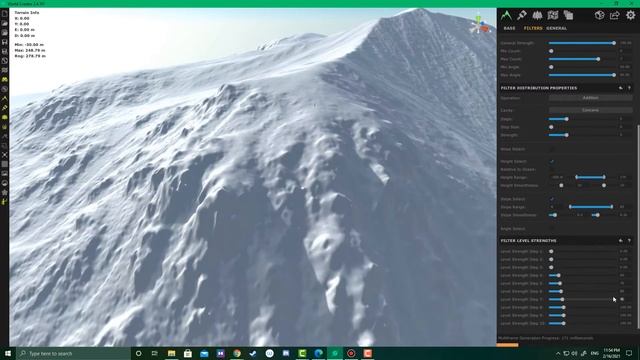Click the Terrain Info heading text
The image size is (640, 360).
pyautogui.click(x=27, y=13)
